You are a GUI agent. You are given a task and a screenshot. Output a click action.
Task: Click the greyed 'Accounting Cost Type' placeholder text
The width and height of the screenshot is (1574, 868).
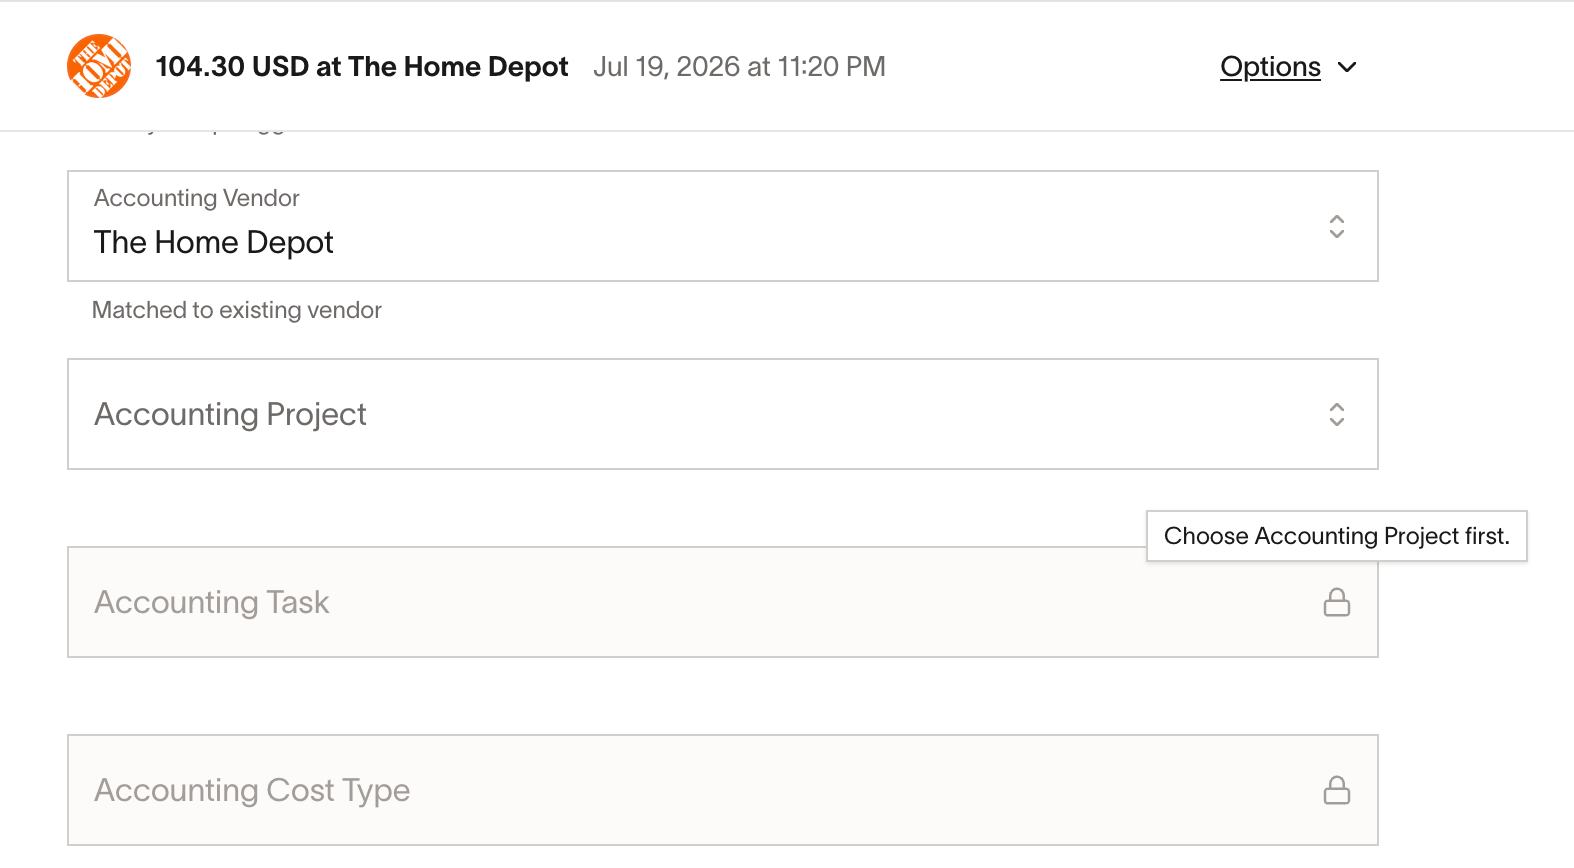(x=252, y=790)
